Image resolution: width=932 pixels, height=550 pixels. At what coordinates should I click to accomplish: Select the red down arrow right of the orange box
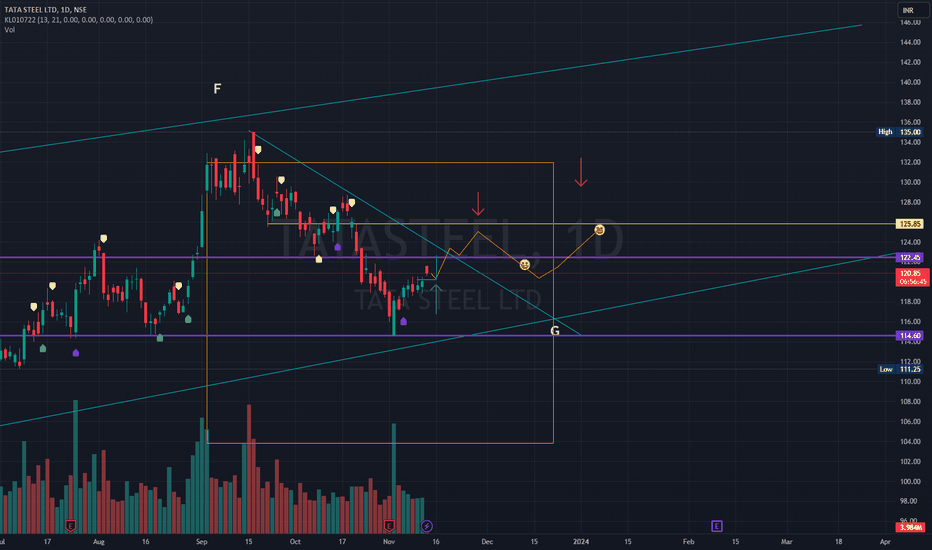(x=581, y=172)
